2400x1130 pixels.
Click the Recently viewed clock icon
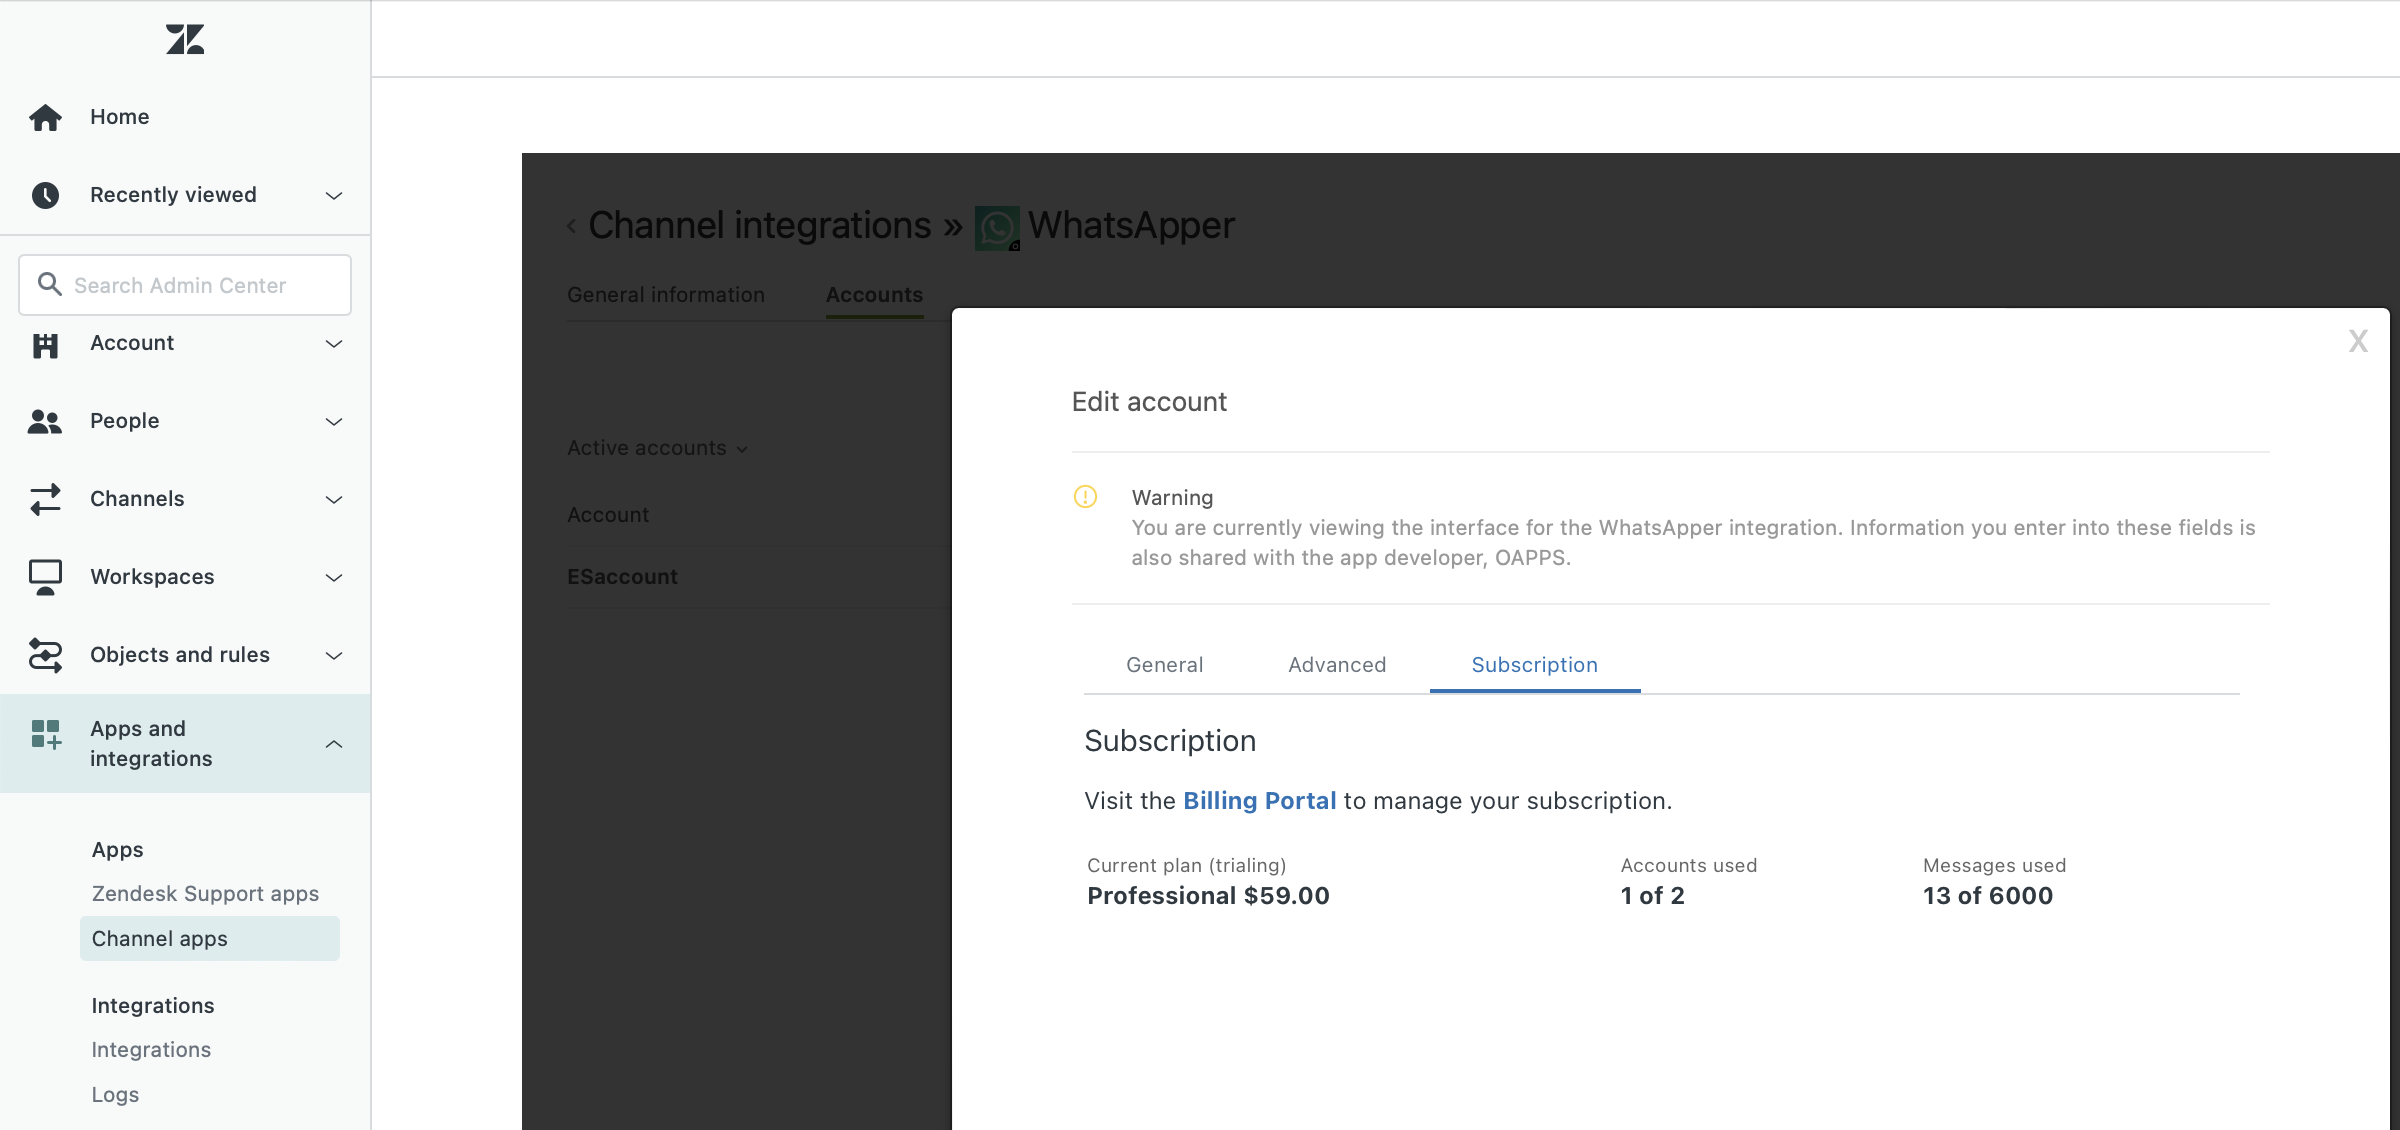pos(45,195)
